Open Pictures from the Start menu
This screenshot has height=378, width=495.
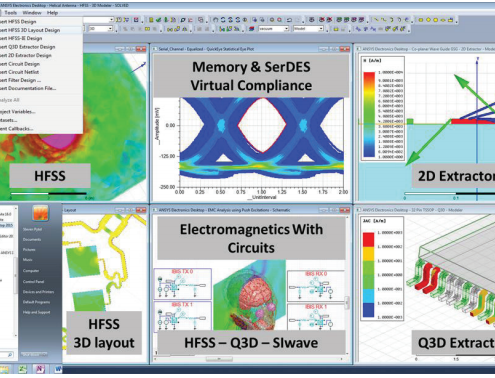(29, 249)
